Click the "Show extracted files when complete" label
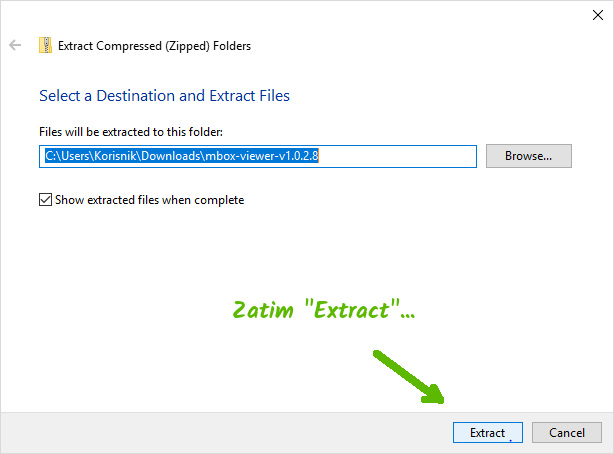Screen dimensions: 614x454 (x=148, y=200)
